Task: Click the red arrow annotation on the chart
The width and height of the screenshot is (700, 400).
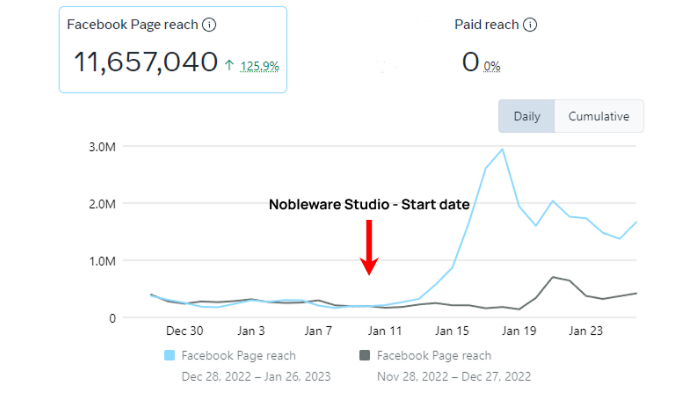Action: coord(369,247)
